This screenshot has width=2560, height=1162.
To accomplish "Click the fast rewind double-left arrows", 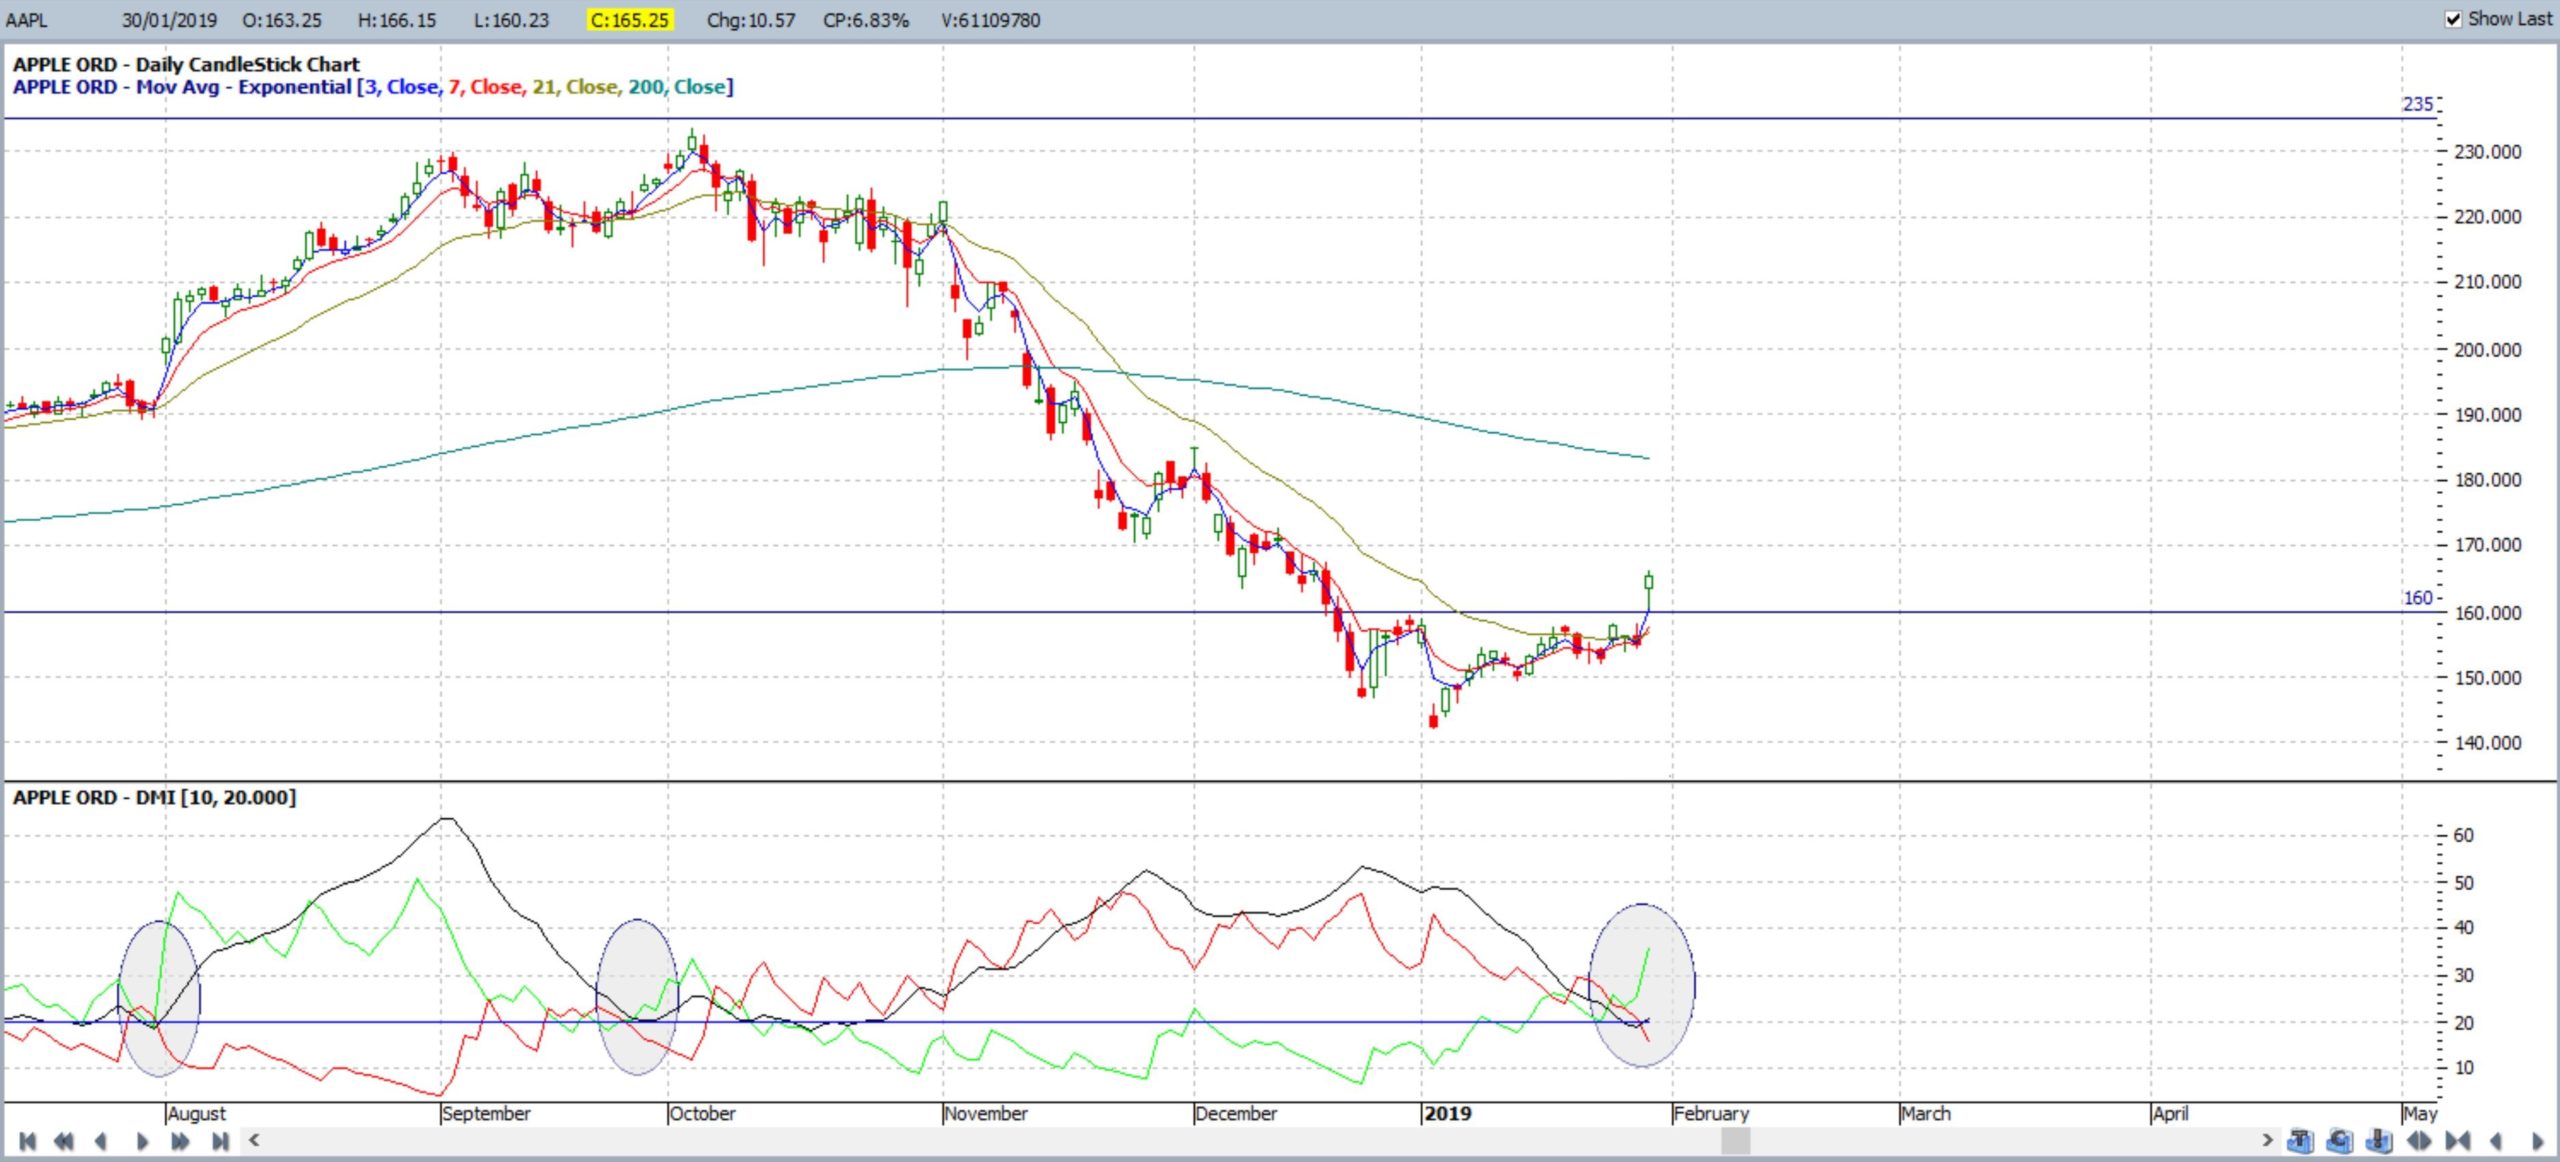I will click(63, 1141).
